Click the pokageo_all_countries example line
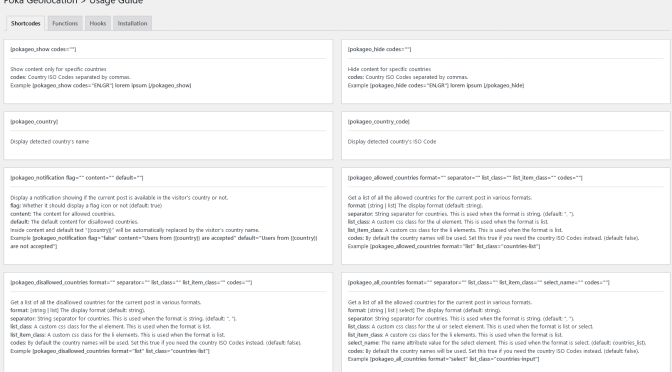Viewport: 672px width, 372px height. [444, 359]
